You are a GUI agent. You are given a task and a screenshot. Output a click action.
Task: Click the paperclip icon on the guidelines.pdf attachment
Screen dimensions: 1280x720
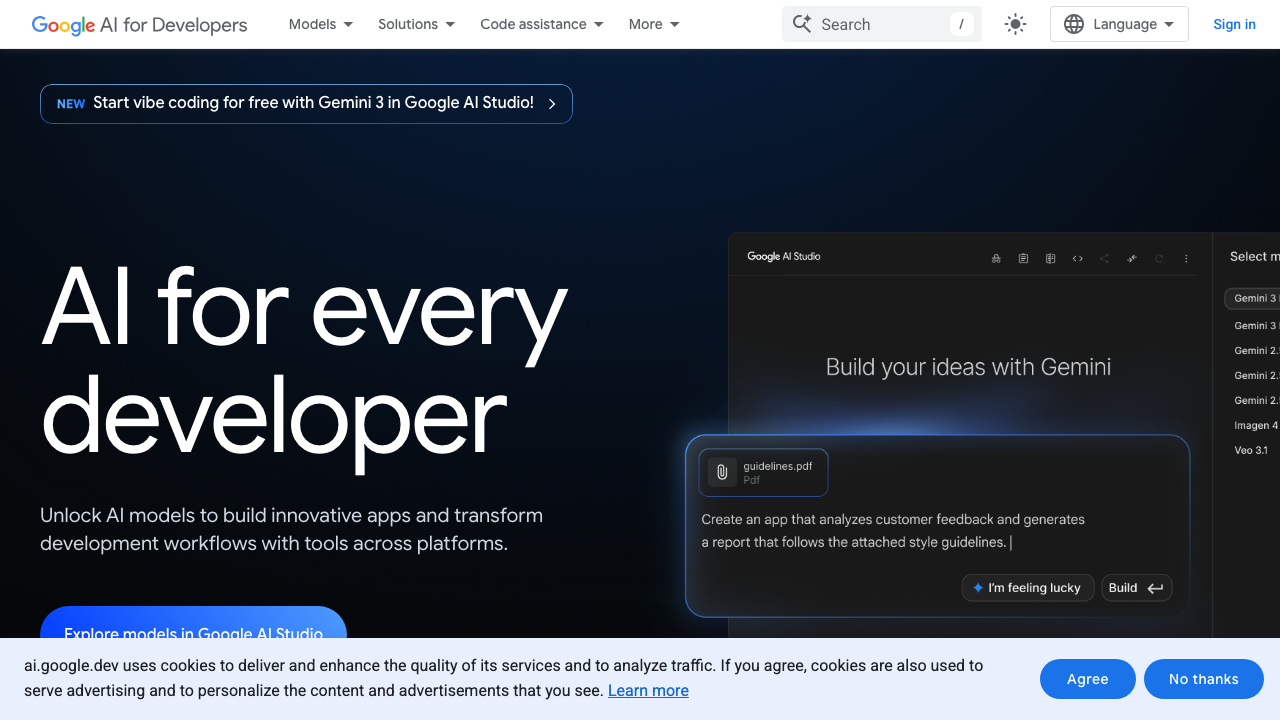722,472
